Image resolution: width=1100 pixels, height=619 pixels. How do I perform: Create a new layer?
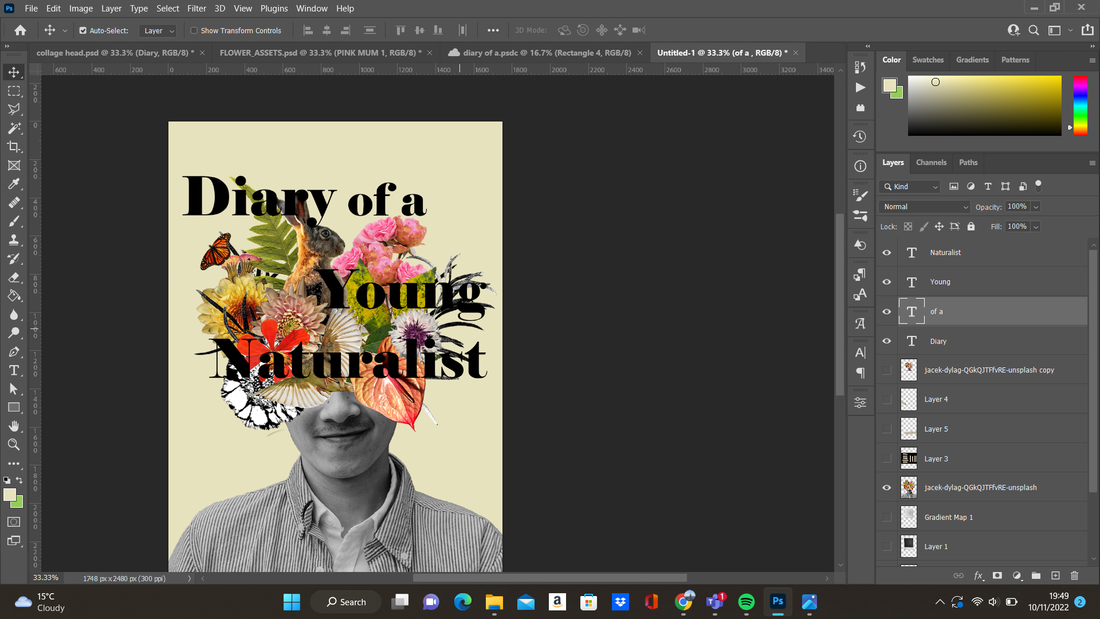1055,575
